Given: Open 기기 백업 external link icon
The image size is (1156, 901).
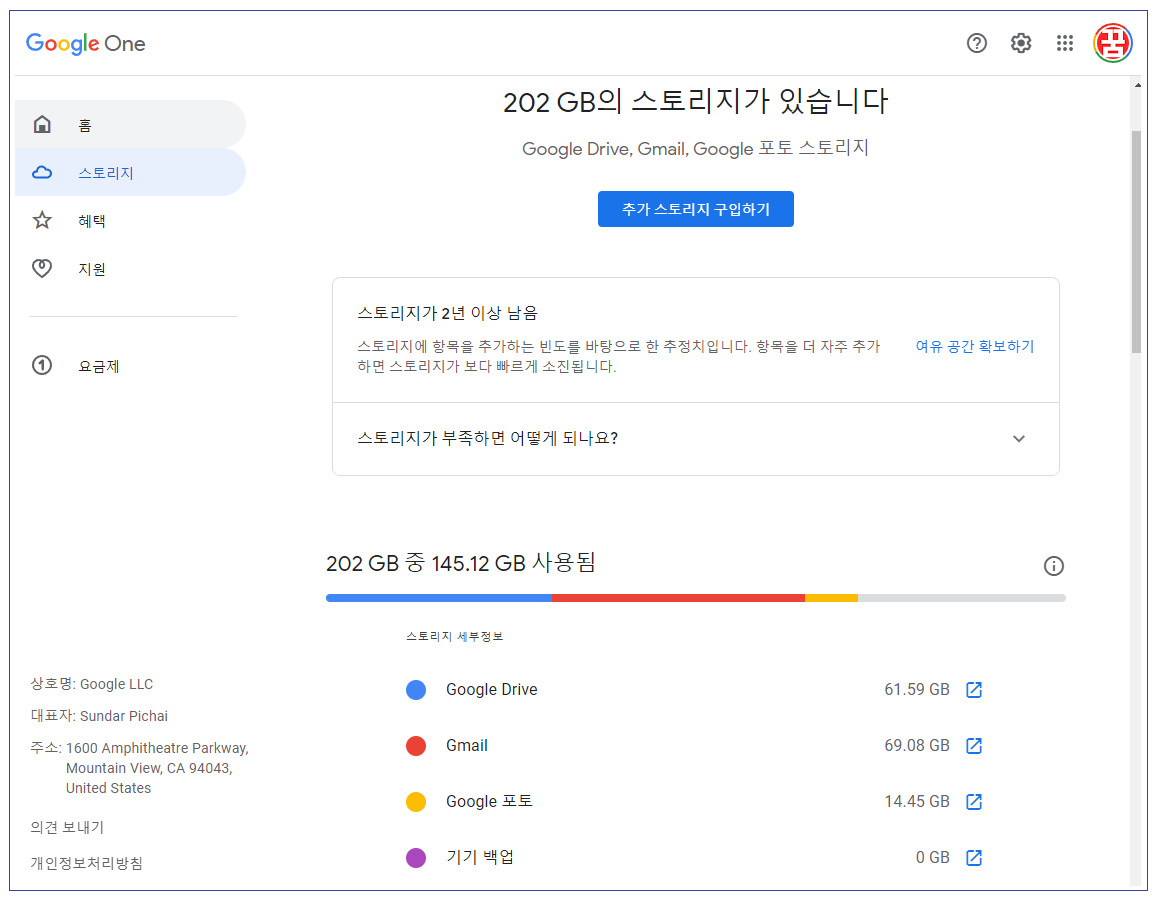Looking at the screenshot, I should (x=974, y=857).
